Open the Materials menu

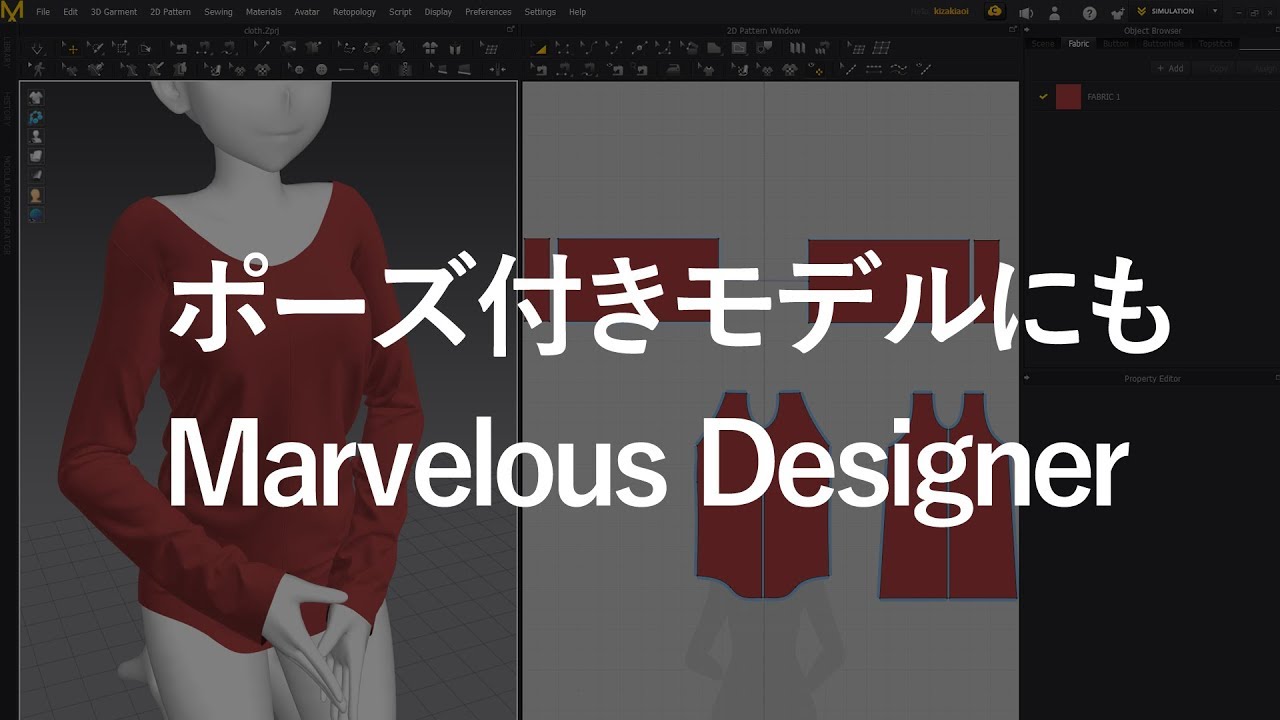pos(263,12)
